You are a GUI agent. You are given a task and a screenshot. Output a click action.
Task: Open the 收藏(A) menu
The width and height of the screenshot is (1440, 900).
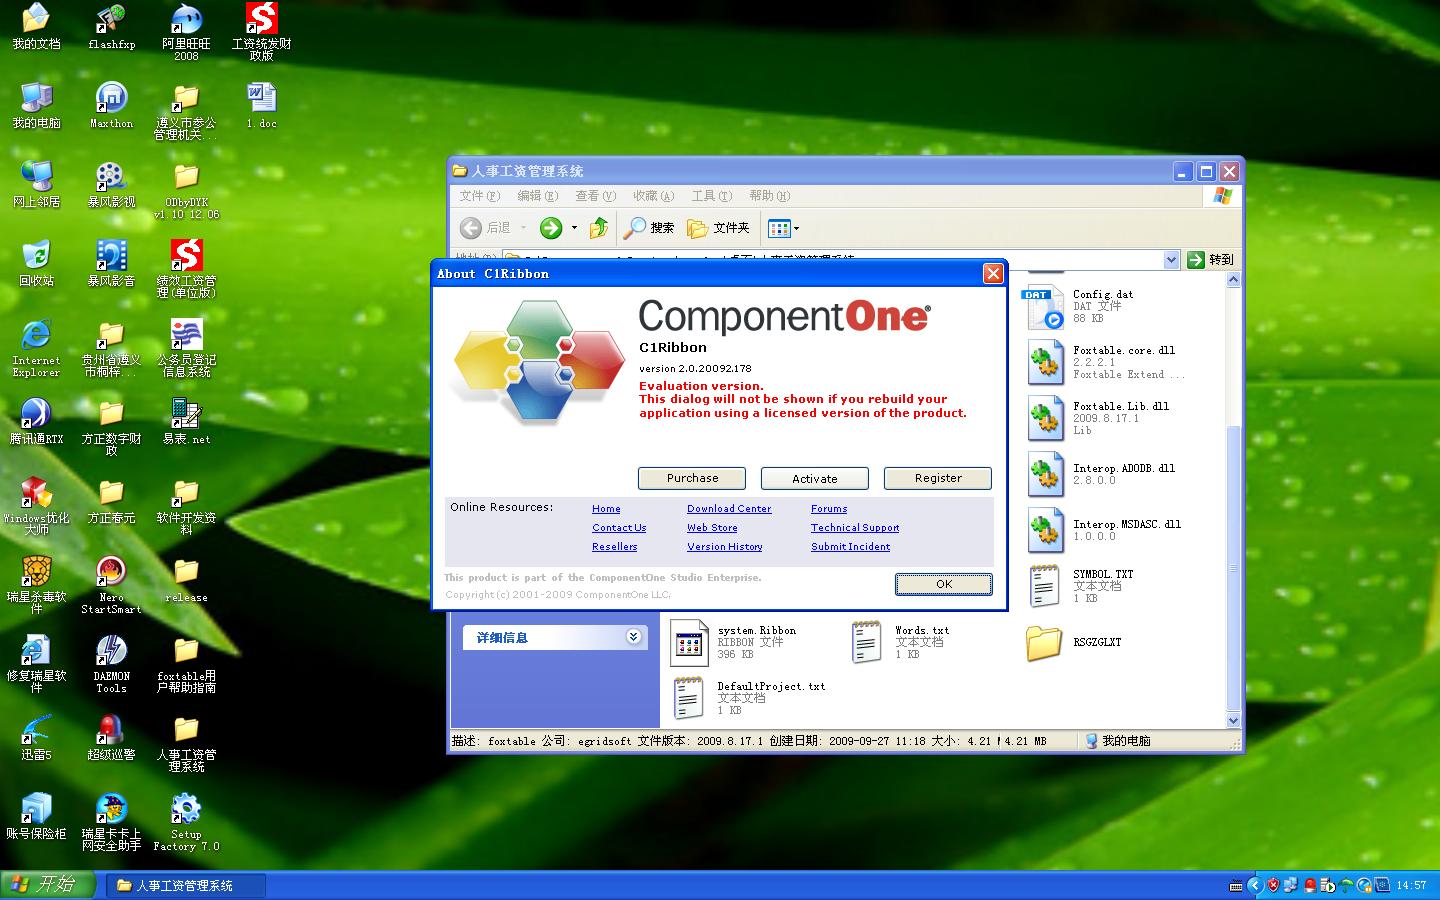click(x=653, y=196)
